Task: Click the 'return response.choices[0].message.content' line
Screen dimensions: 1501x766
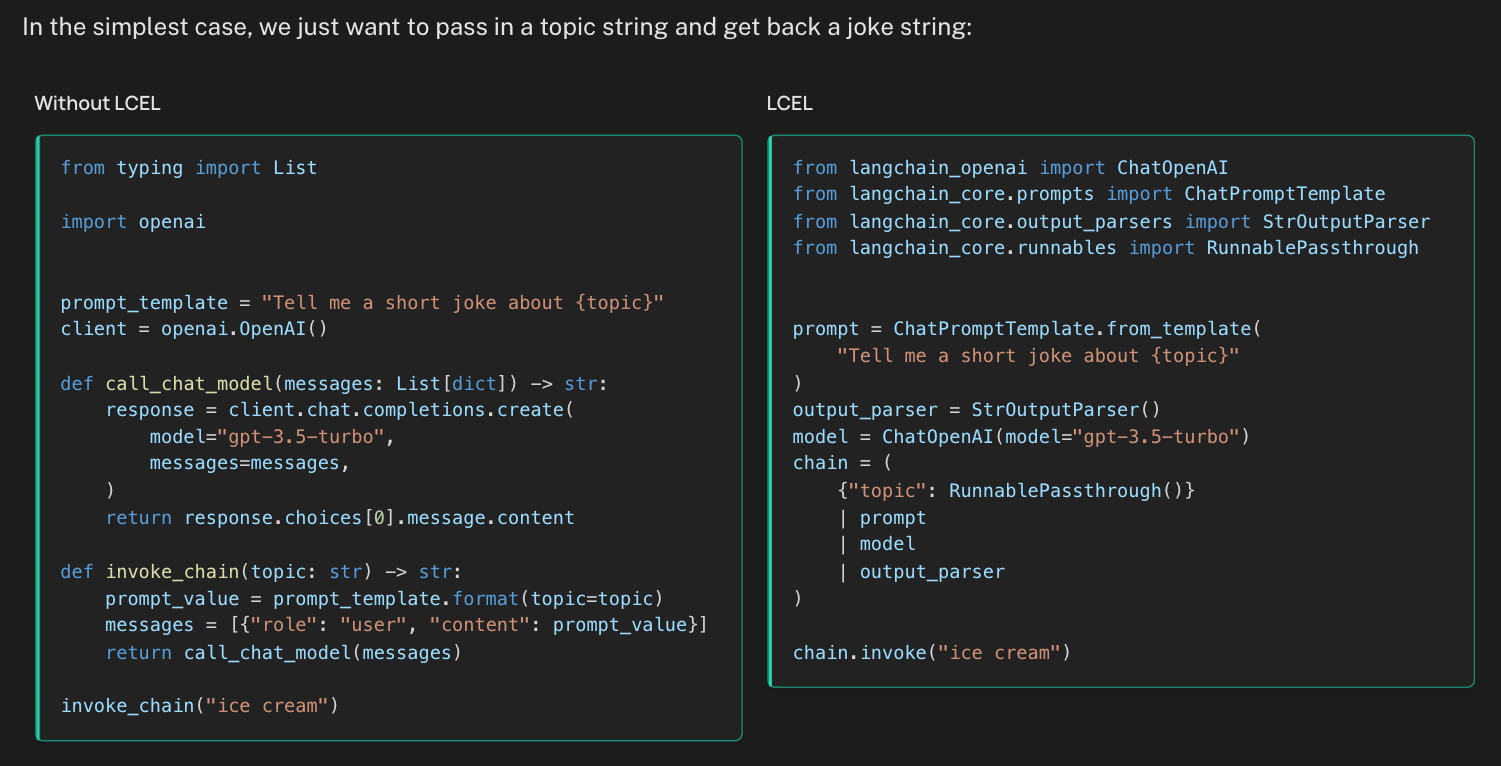Action: coord(340,518)
